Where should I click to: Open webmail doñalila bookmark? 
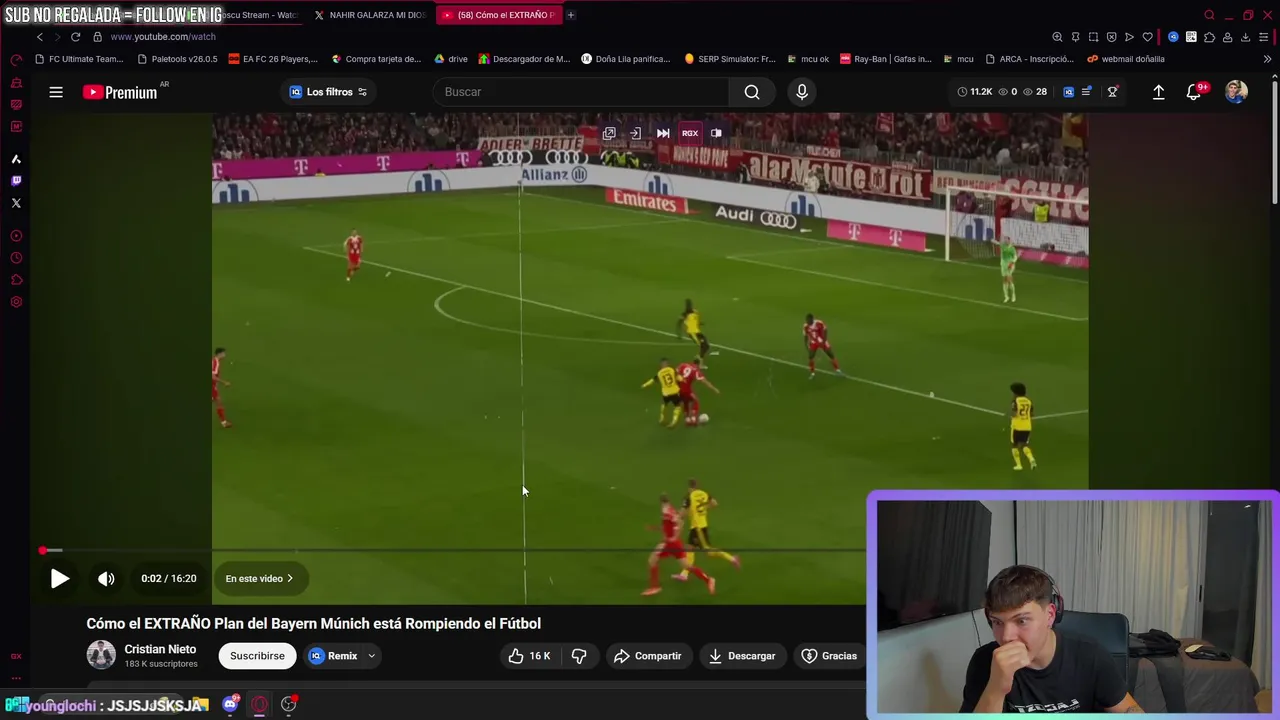click(1126, 59)
